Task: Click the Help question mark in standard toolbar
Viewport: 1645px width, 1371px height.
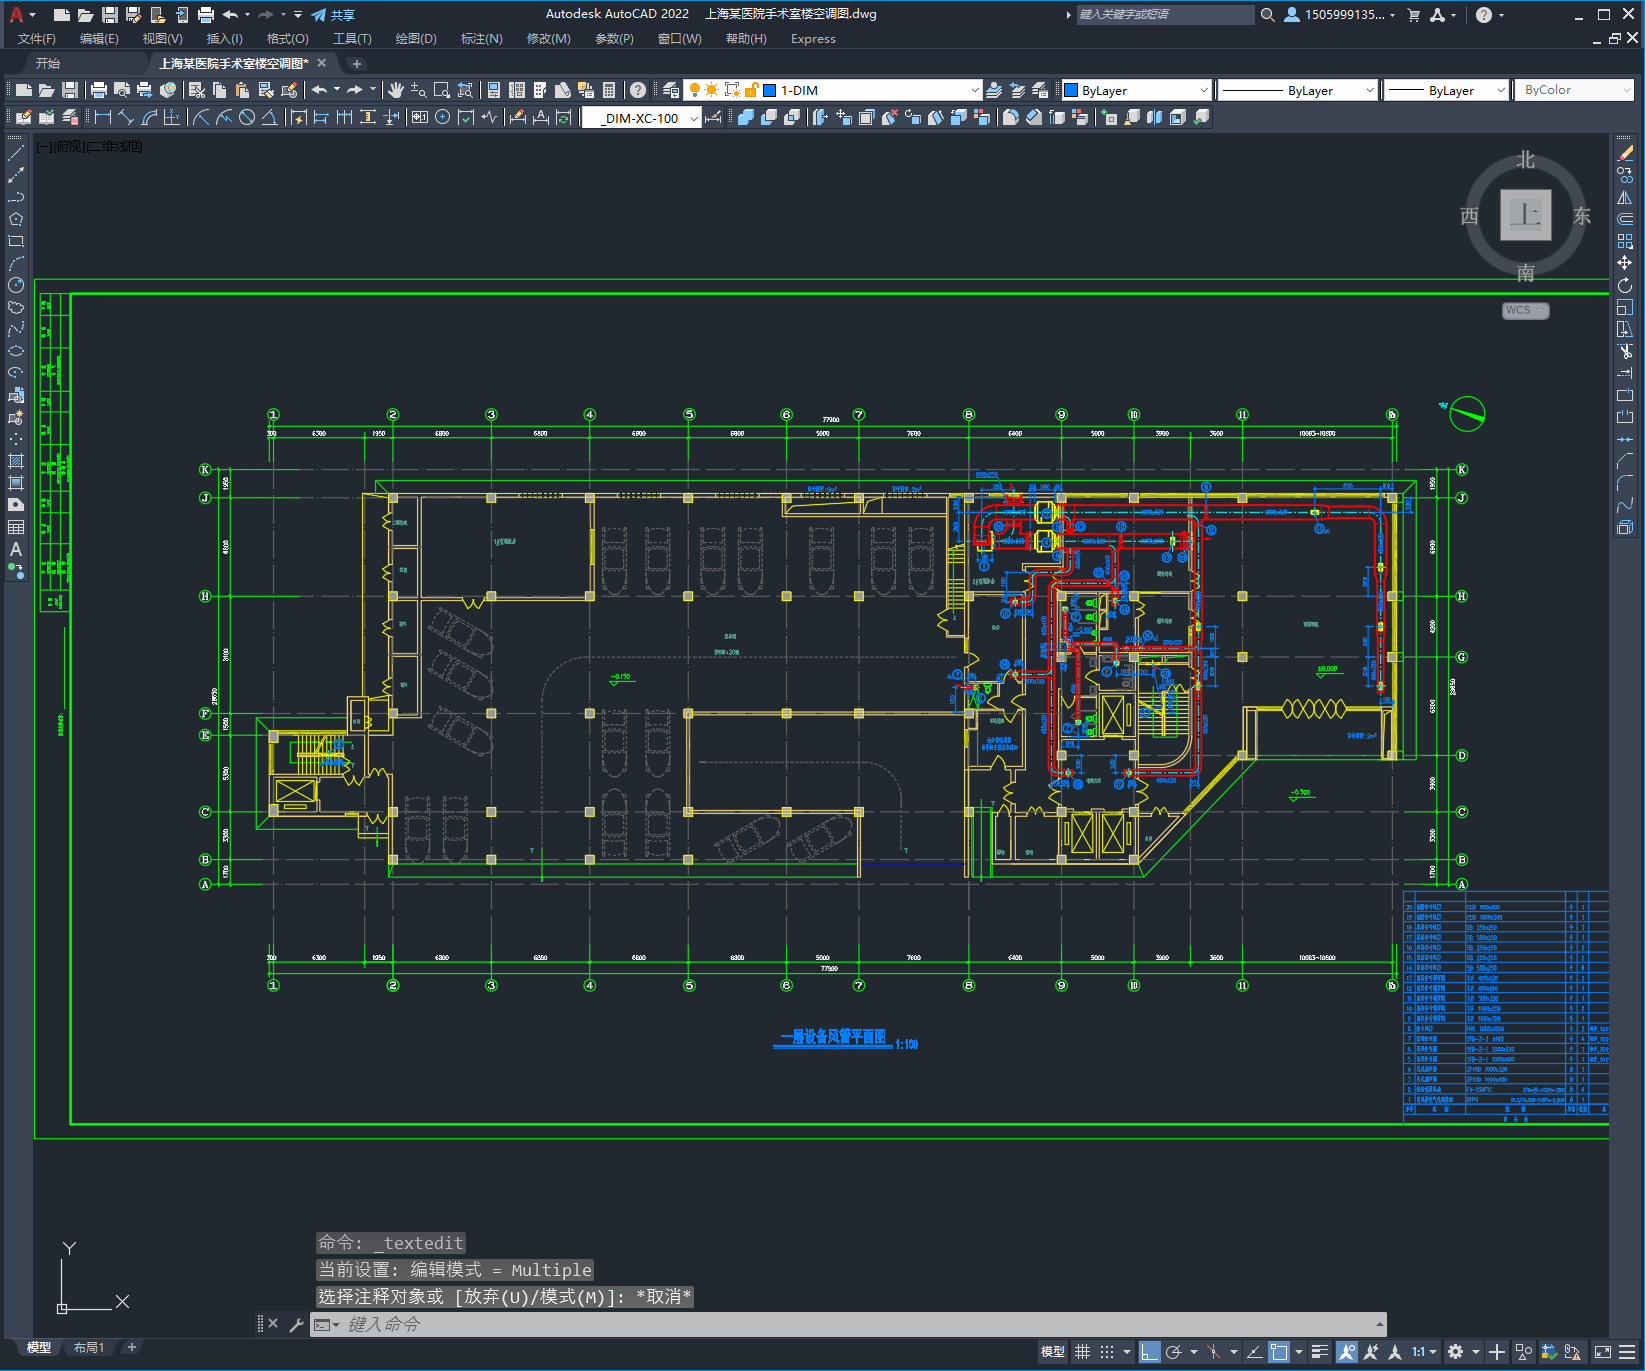Action: (x=638, y=90)
